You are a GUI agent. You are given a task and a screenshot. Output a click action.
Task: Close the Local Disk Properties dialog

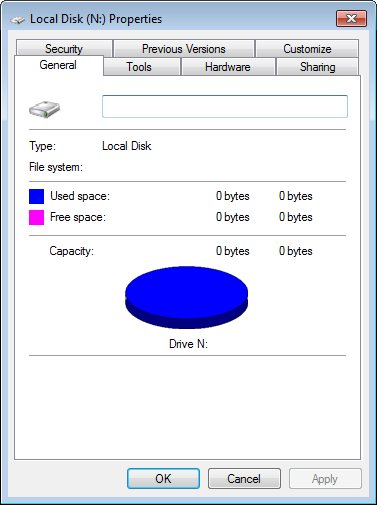[x=351, y=18]
